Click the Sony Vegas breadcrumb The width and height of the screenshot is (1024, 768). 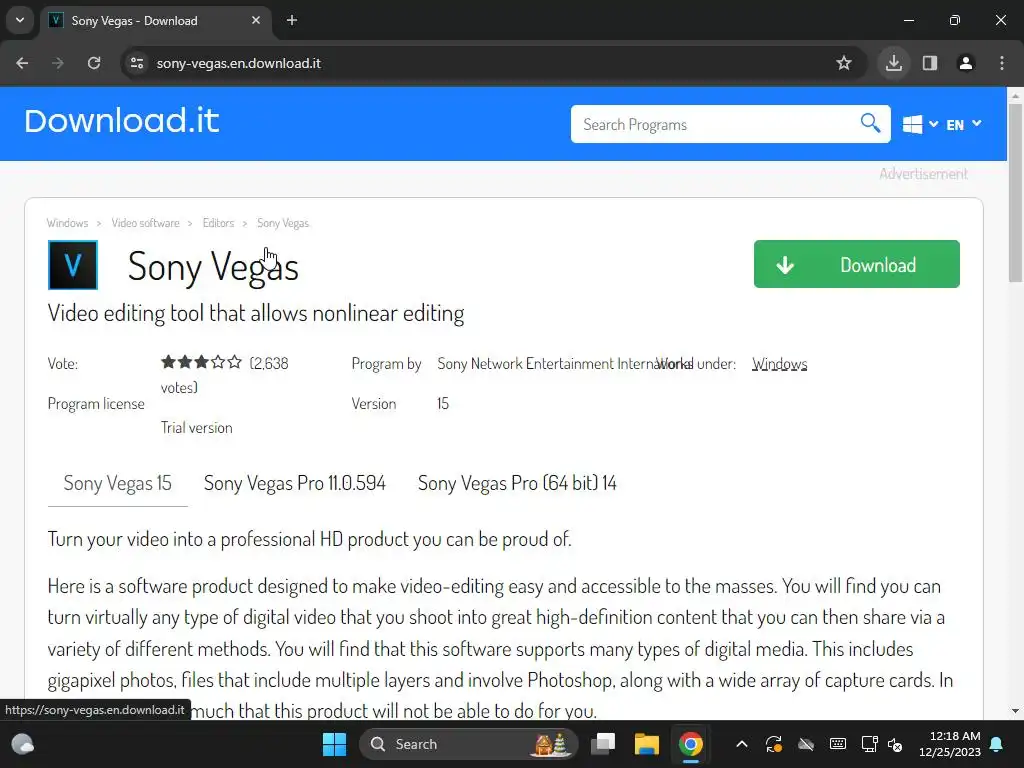coord(283,223)
